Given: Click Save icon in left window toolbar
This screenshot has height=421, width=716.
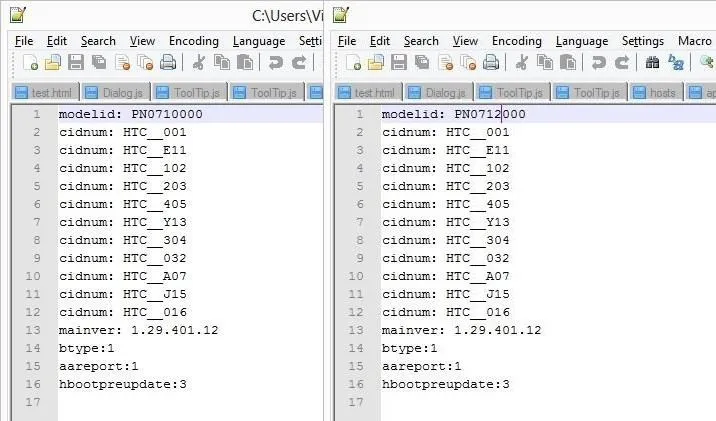Looking at the screenshot, I should coord(76,62).
